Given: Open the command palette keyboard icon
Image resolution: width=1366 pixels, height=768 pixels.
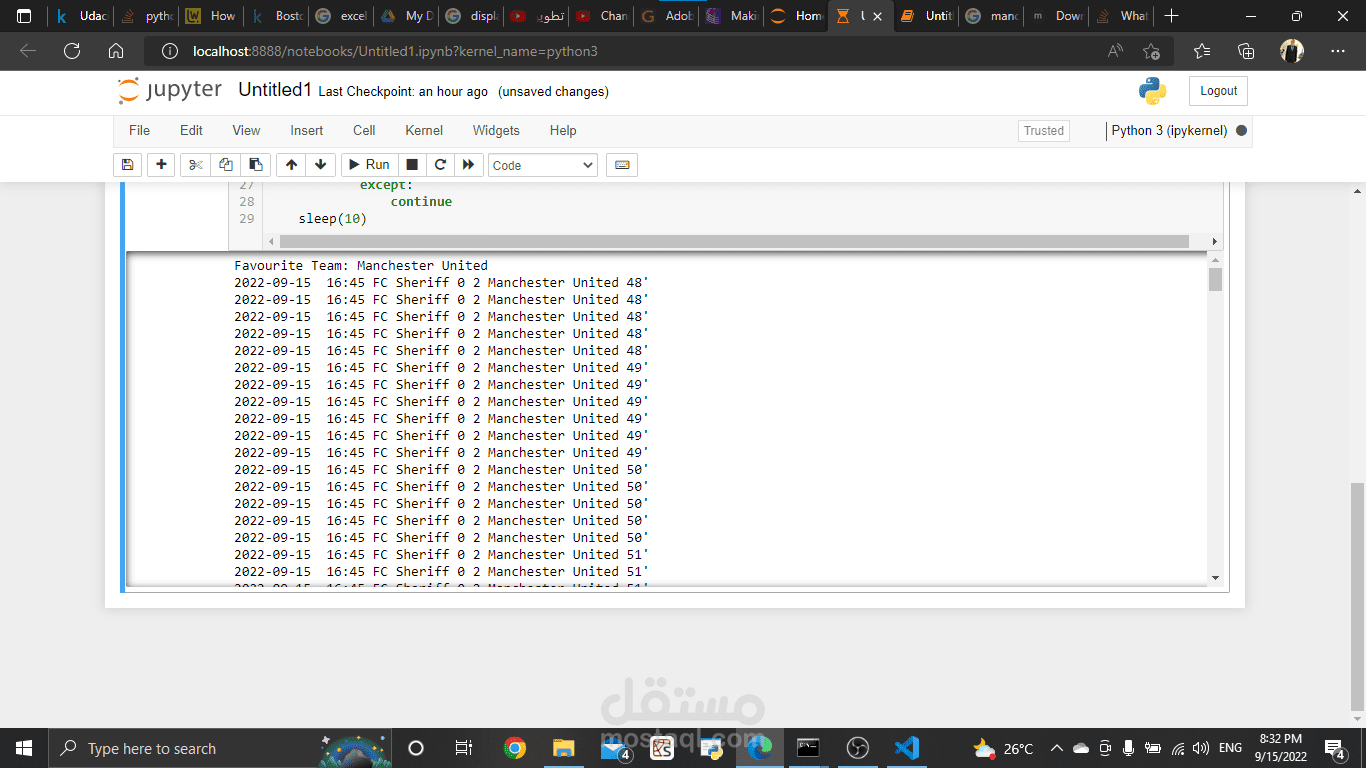Looking at the screenshot, I should (622, 165).
